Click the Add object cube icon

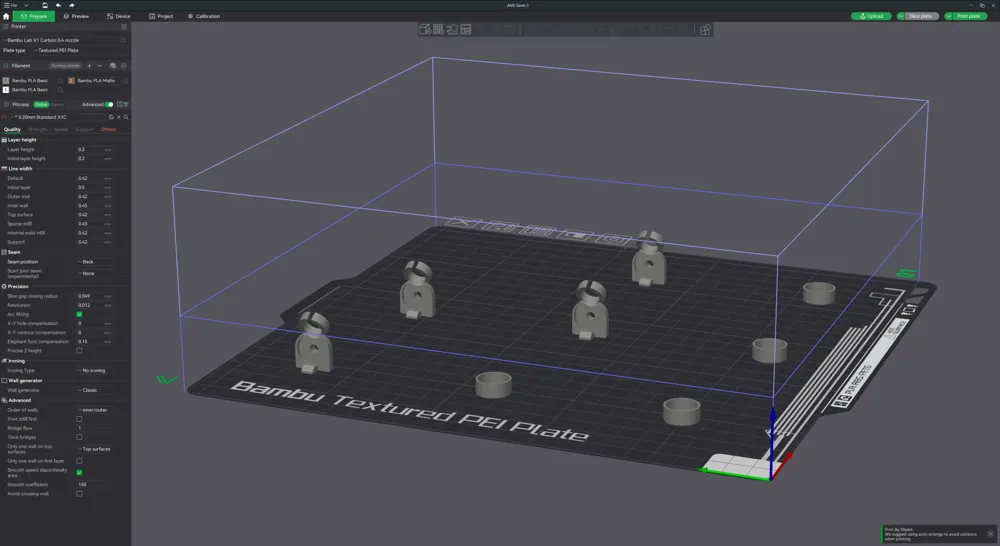425,29
